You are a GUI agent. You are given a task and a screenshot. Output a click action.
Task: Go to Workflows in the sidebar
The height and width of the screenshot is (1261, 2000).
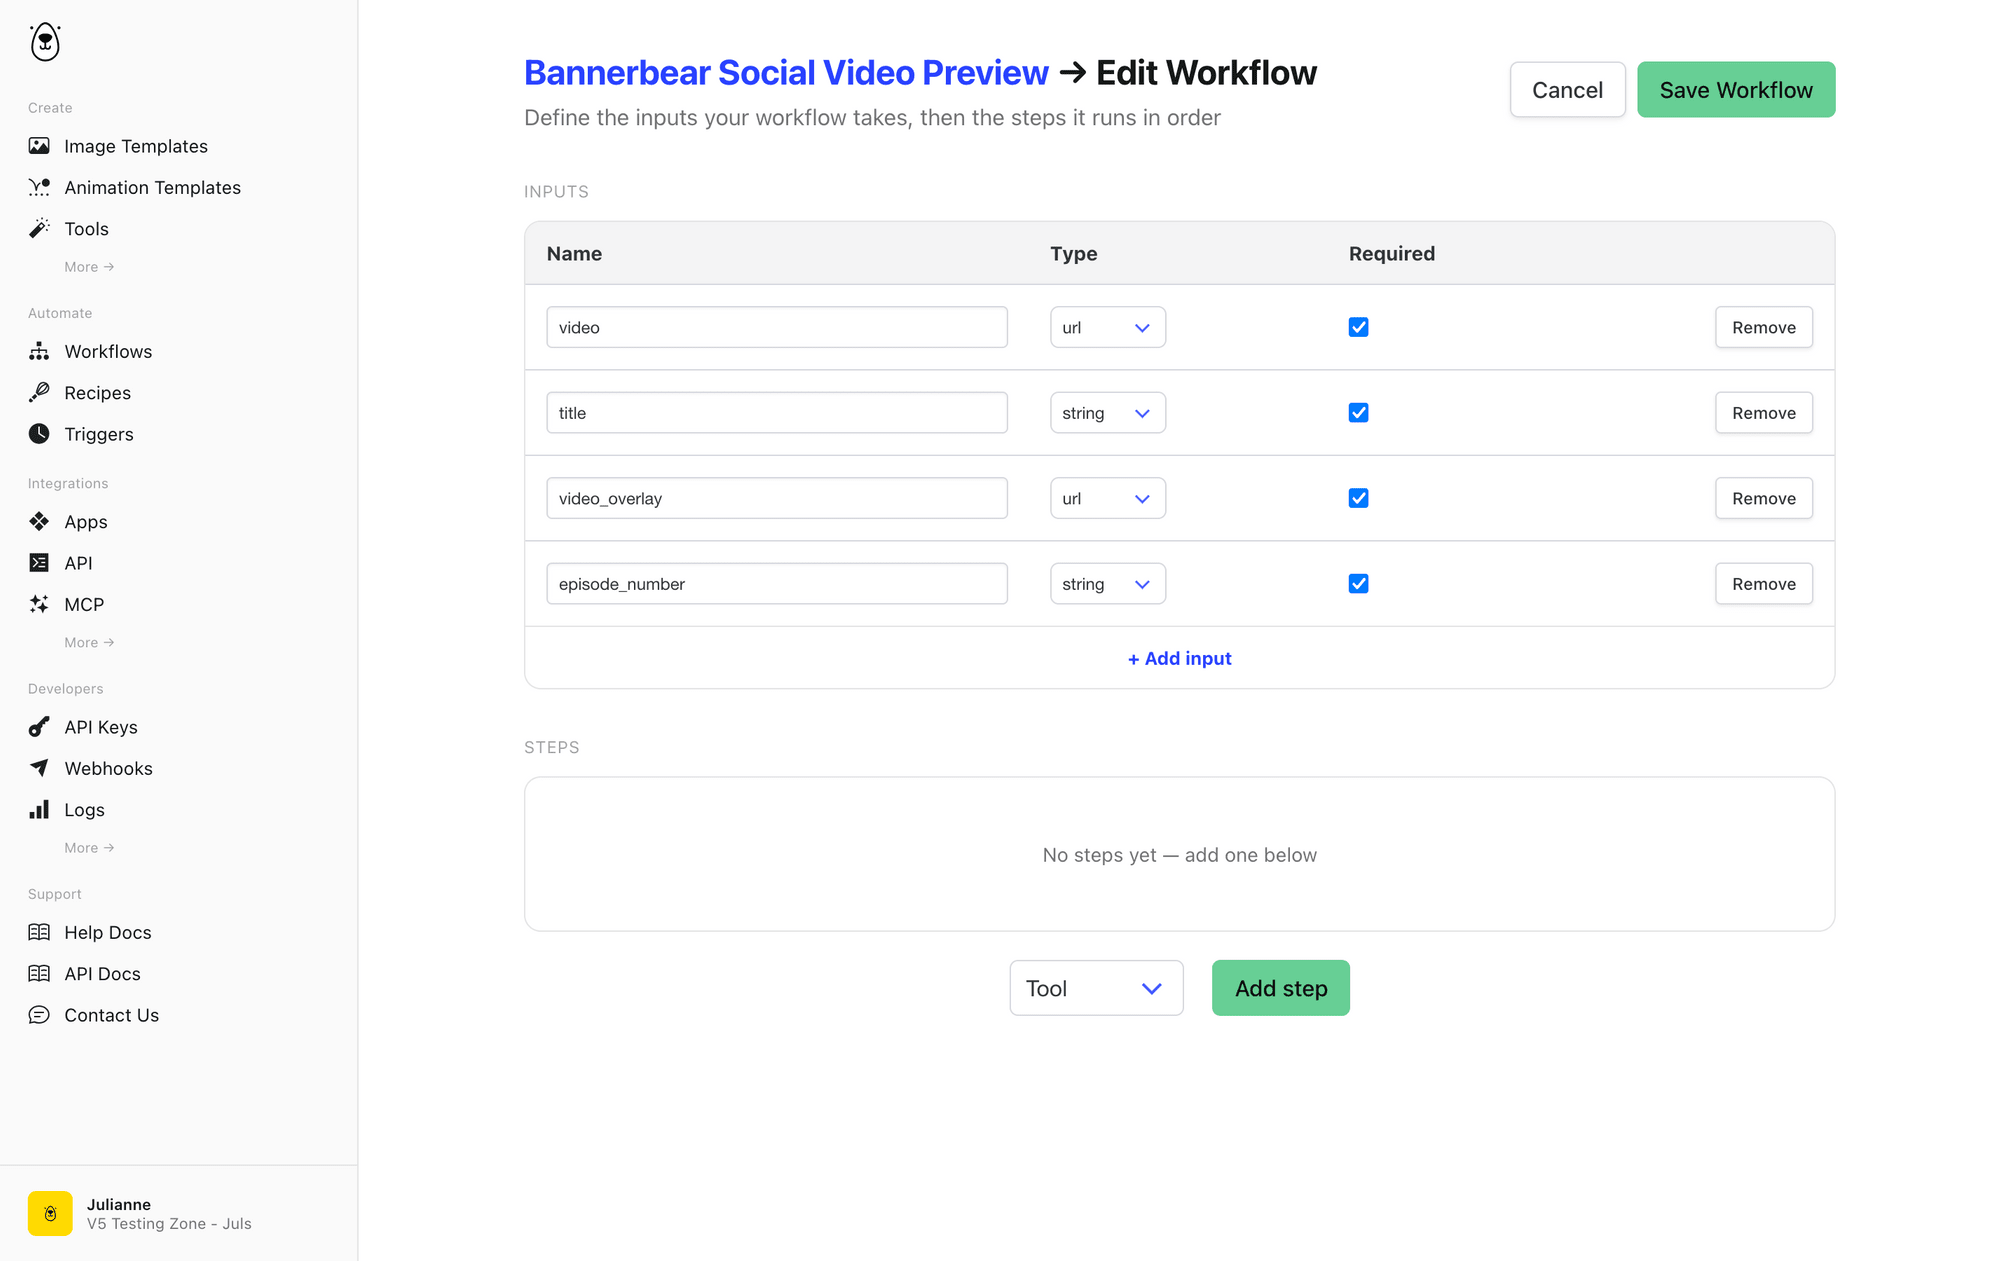click(108, 351)
